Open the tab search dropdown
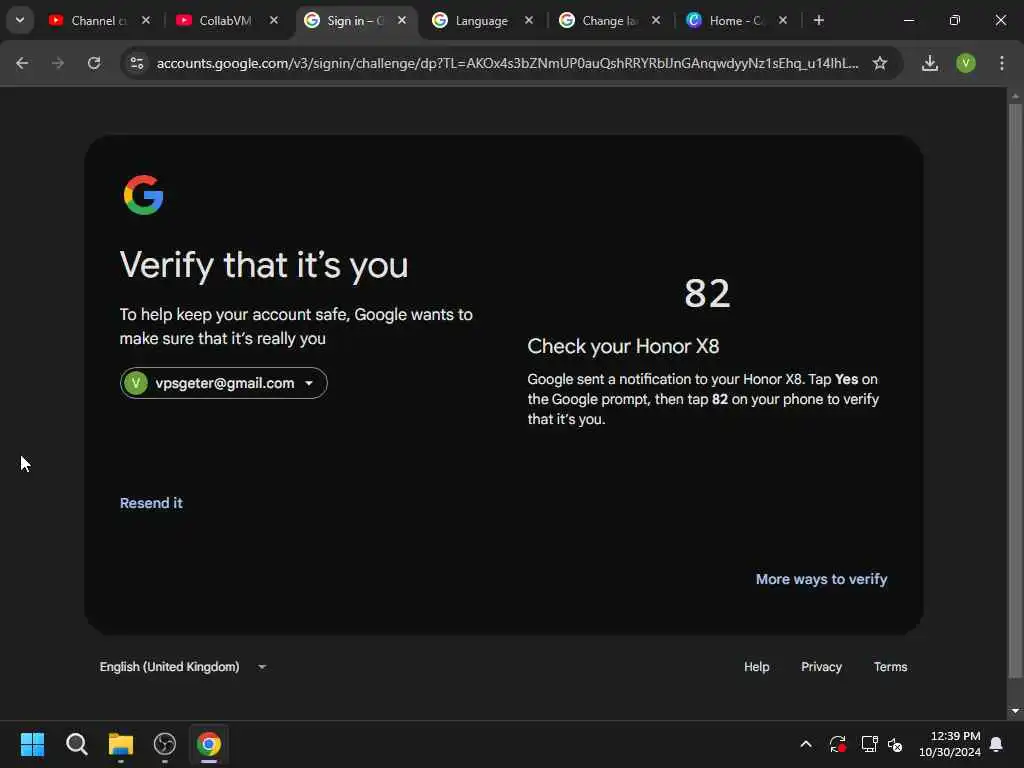This screenshot has width=1024, height=768. point(20,20)
